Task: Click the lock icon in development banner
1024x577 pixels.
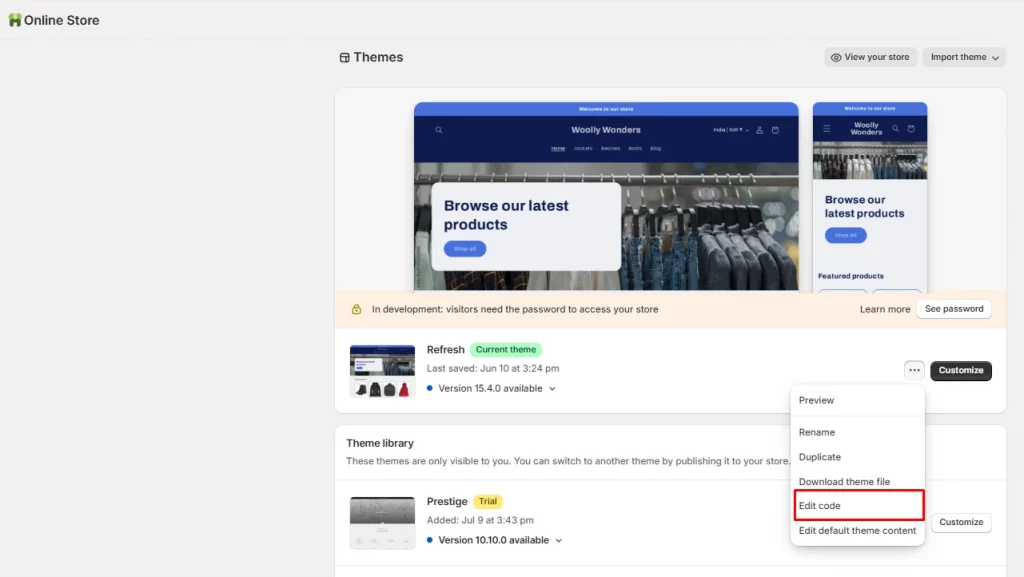Action: click(356, 309)
